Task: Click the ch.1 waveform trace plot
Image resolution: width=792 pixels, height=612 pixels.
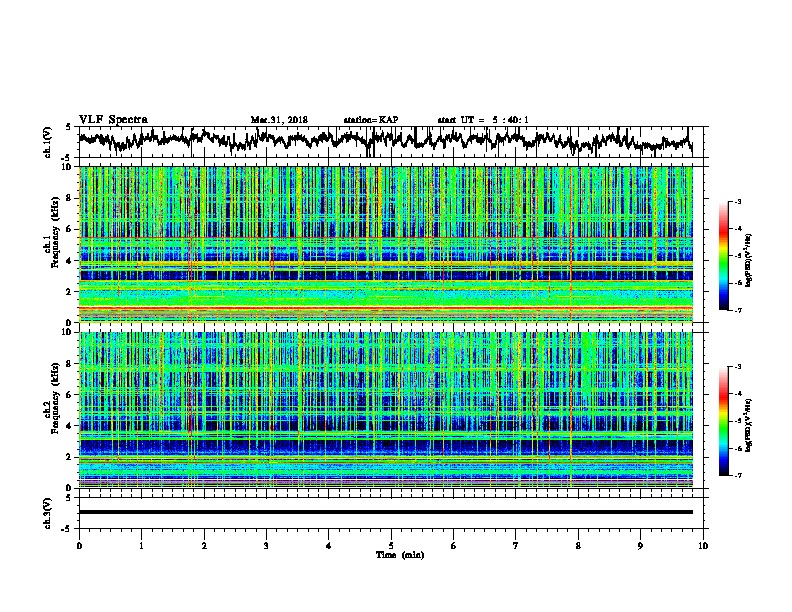Action: (x=386, y=141)
